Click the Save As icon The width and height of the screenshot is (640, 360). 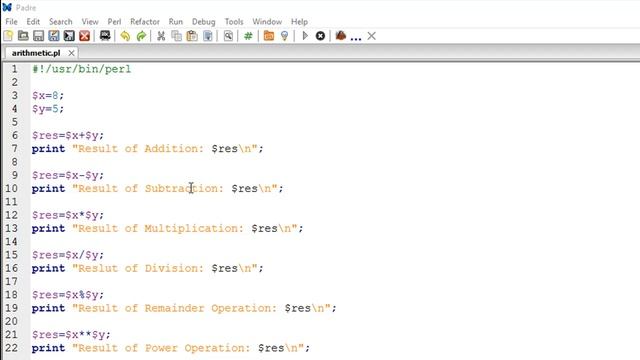coord(53,36)
